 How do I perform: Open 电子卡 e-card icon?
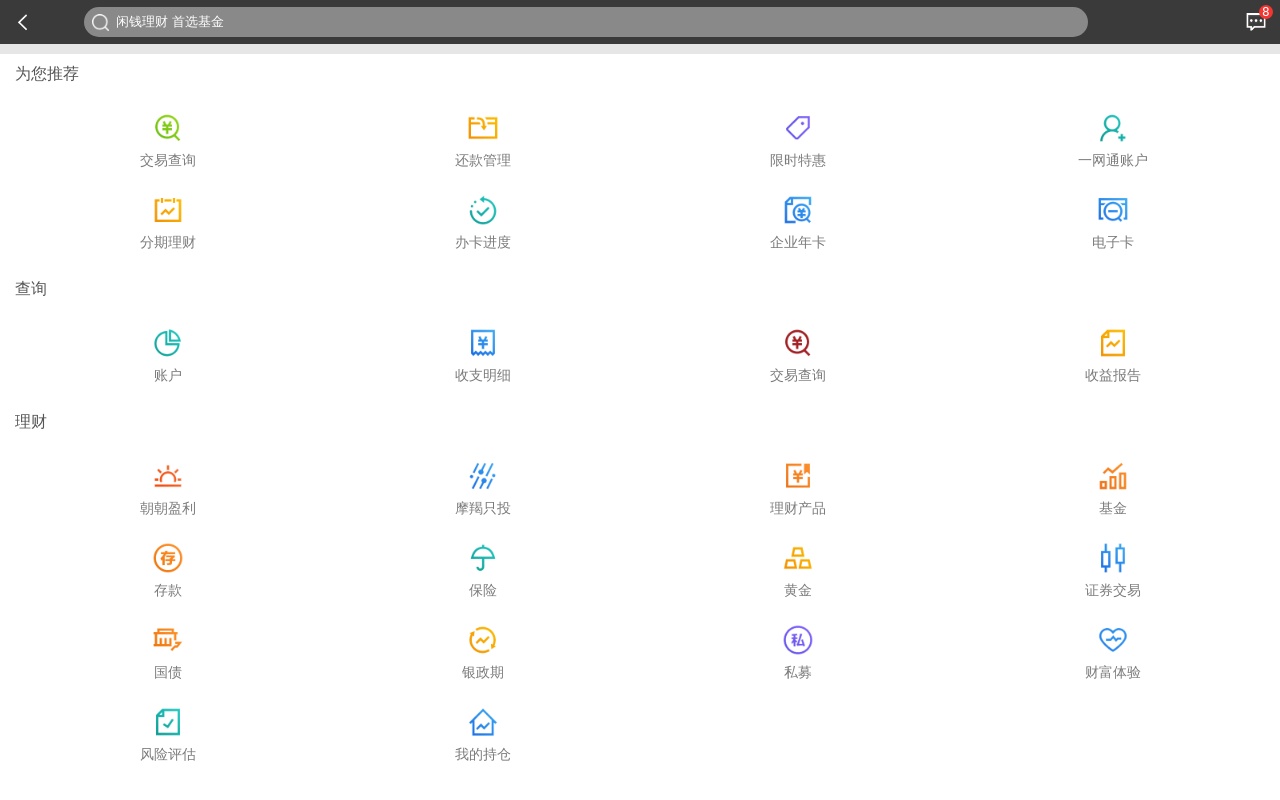(1113, 210)
